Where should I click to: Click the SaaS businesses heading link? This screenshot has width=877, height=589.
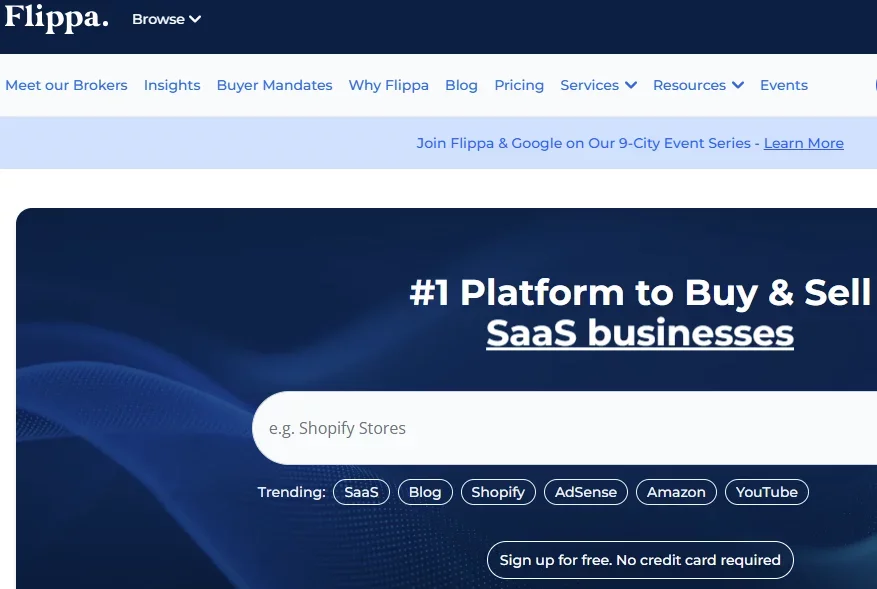pyautogui.click(x=638, y=333)
